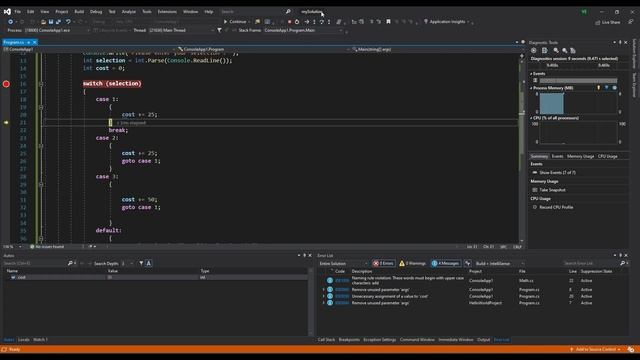Open the Extensions menu
Viewport: 640px width, 360px height.
[x=167, y=11]
